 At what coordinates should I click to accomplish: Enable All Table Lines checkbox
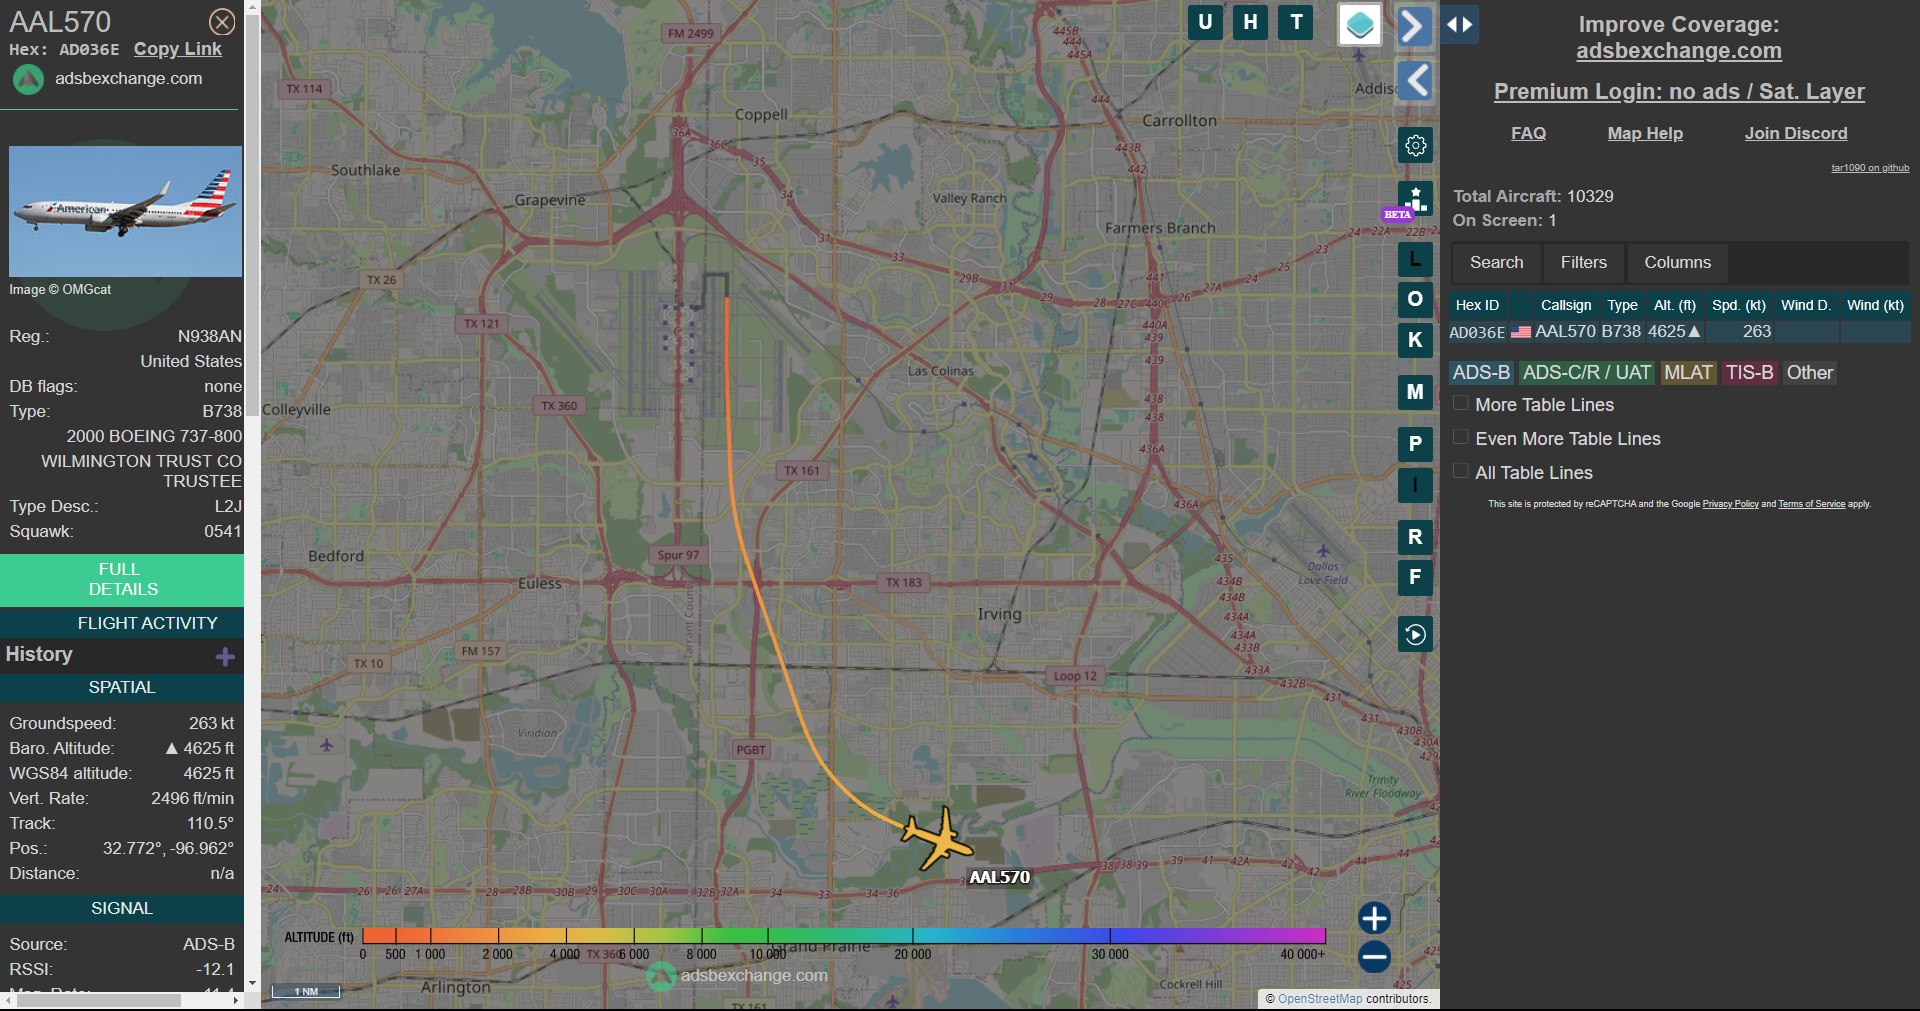coord(1461,471)
